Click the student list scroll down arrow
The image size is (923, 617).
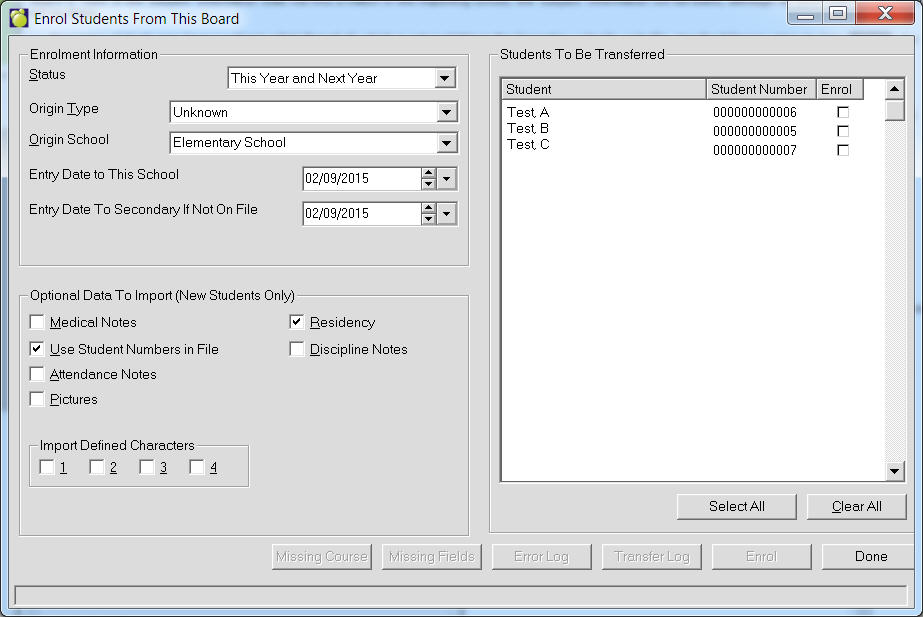894,471
